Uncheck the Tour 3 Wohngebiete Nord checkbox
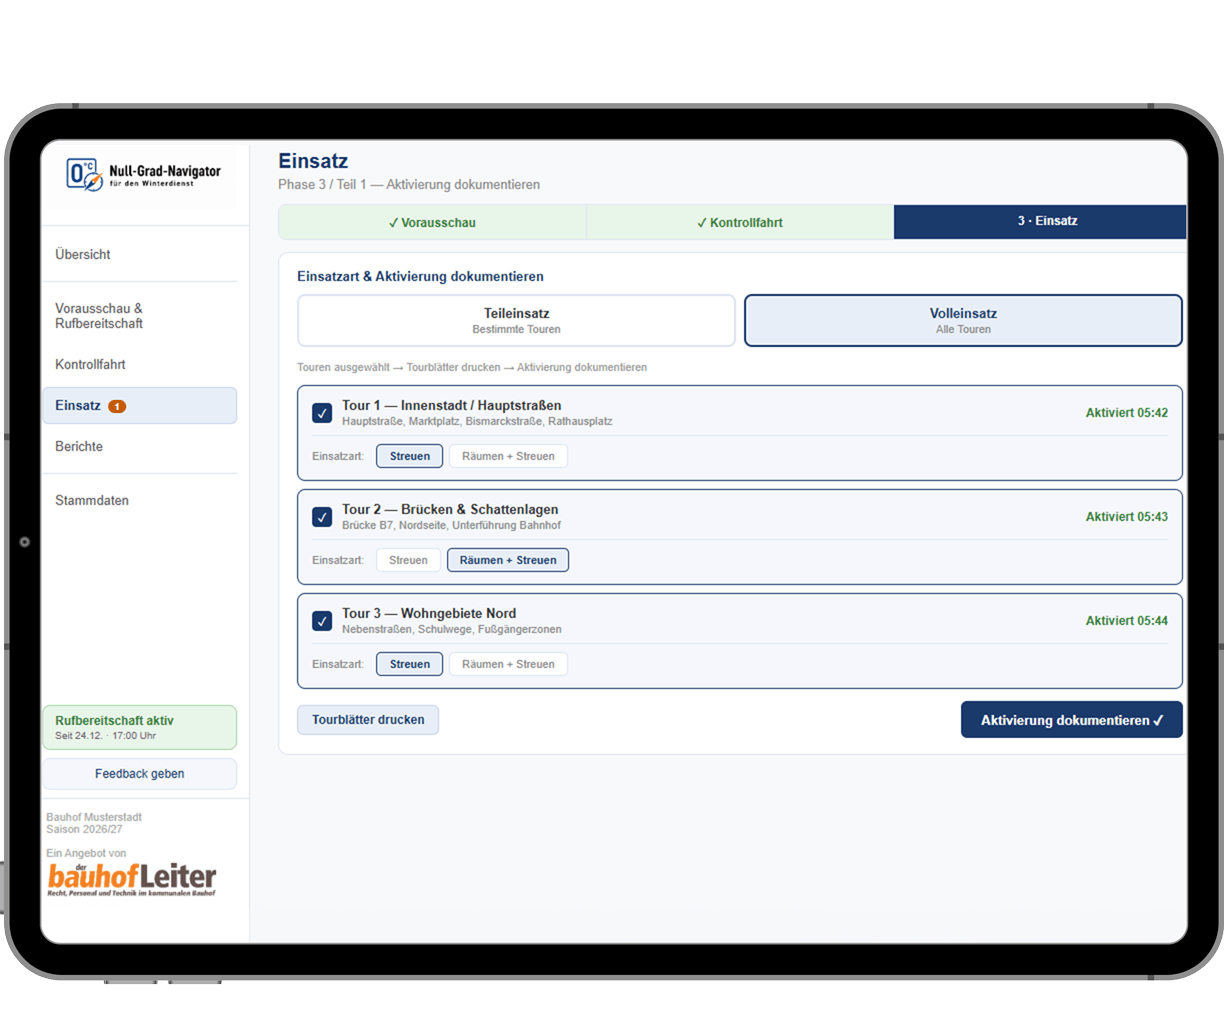This screenshot has width=1224, height=1020. pyautogui.click(x=322, y=621)
